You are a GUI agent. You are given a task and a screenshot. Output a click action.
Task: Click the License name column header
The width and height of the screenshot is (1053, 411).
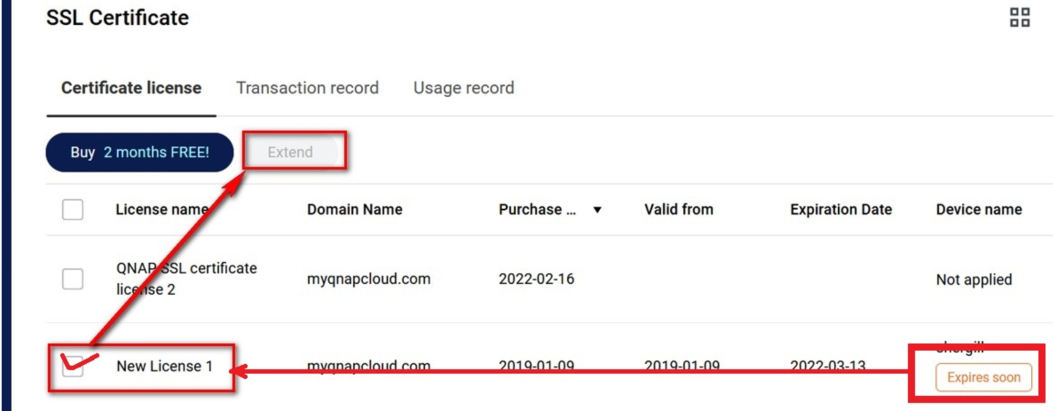tap(162, 210)
